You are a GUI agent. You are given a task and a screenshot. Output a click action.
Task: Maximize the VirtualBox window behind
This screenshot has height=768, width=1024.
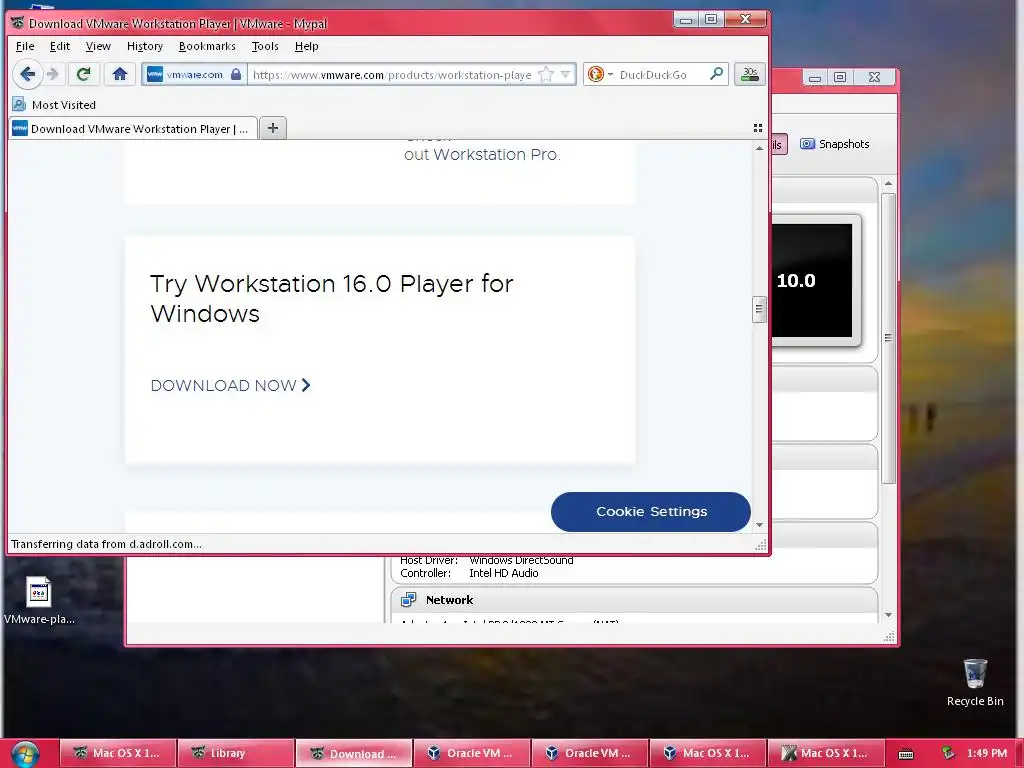840,77
